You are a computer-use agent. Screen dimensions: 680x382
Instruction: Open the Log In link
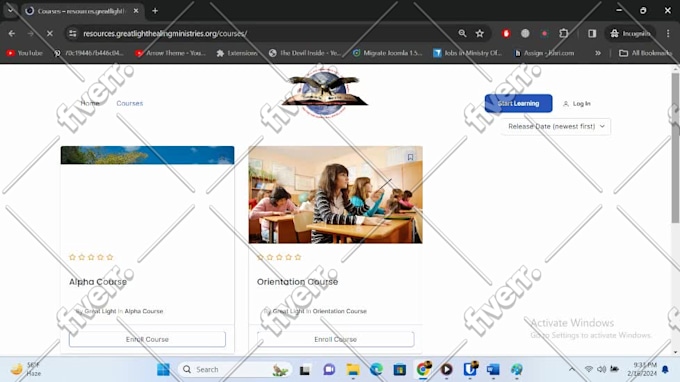pos(577,104)
